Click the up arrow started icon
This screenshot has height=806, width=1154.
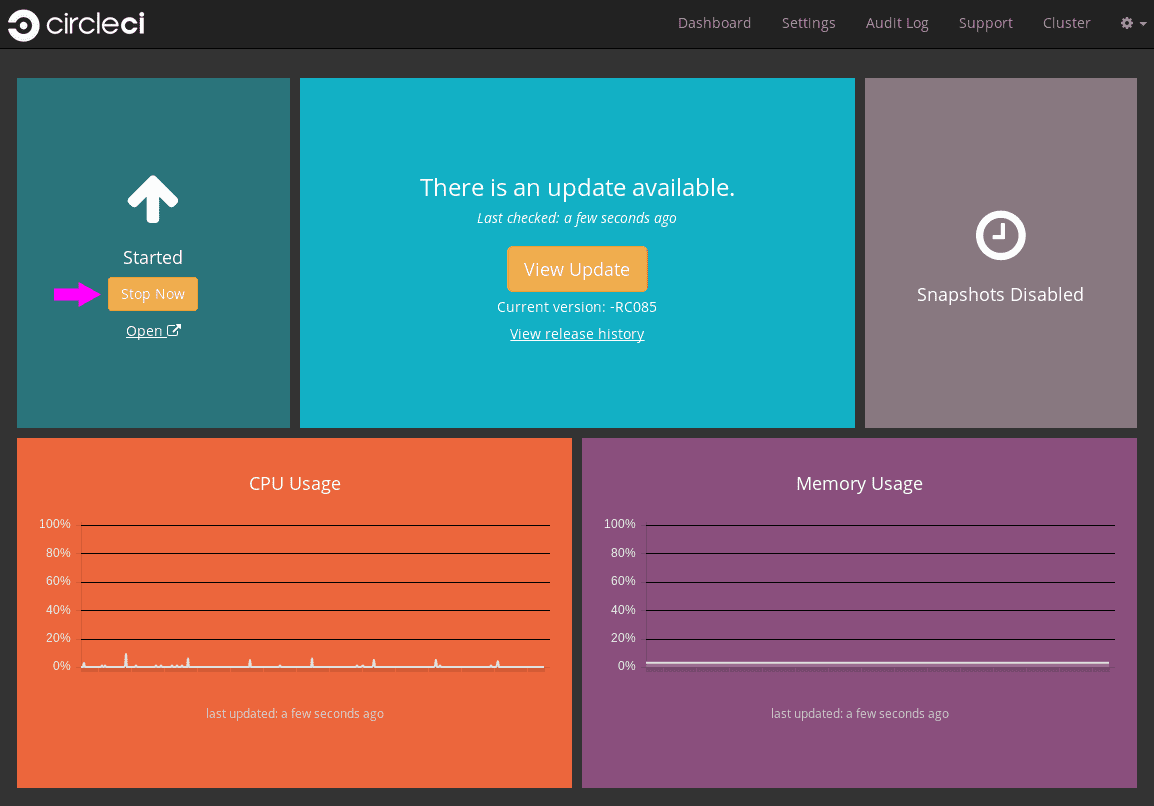point(152,199)
